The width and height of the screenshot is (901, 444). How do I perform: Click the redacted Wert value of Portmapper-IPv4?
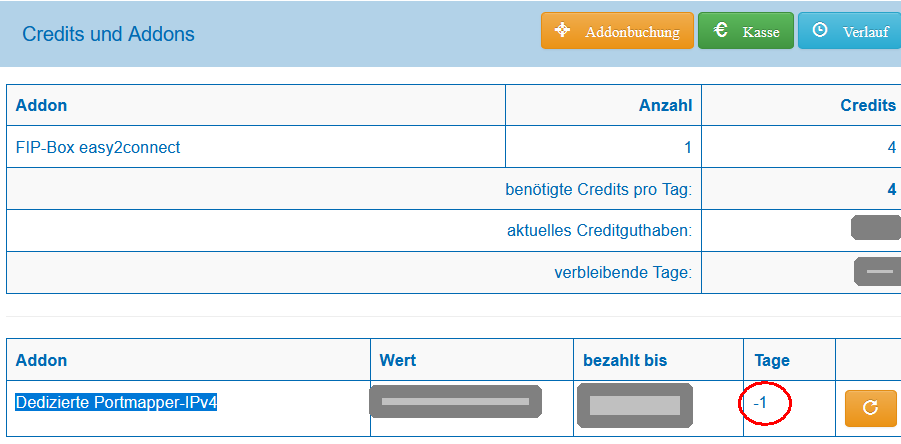(456, 401)
